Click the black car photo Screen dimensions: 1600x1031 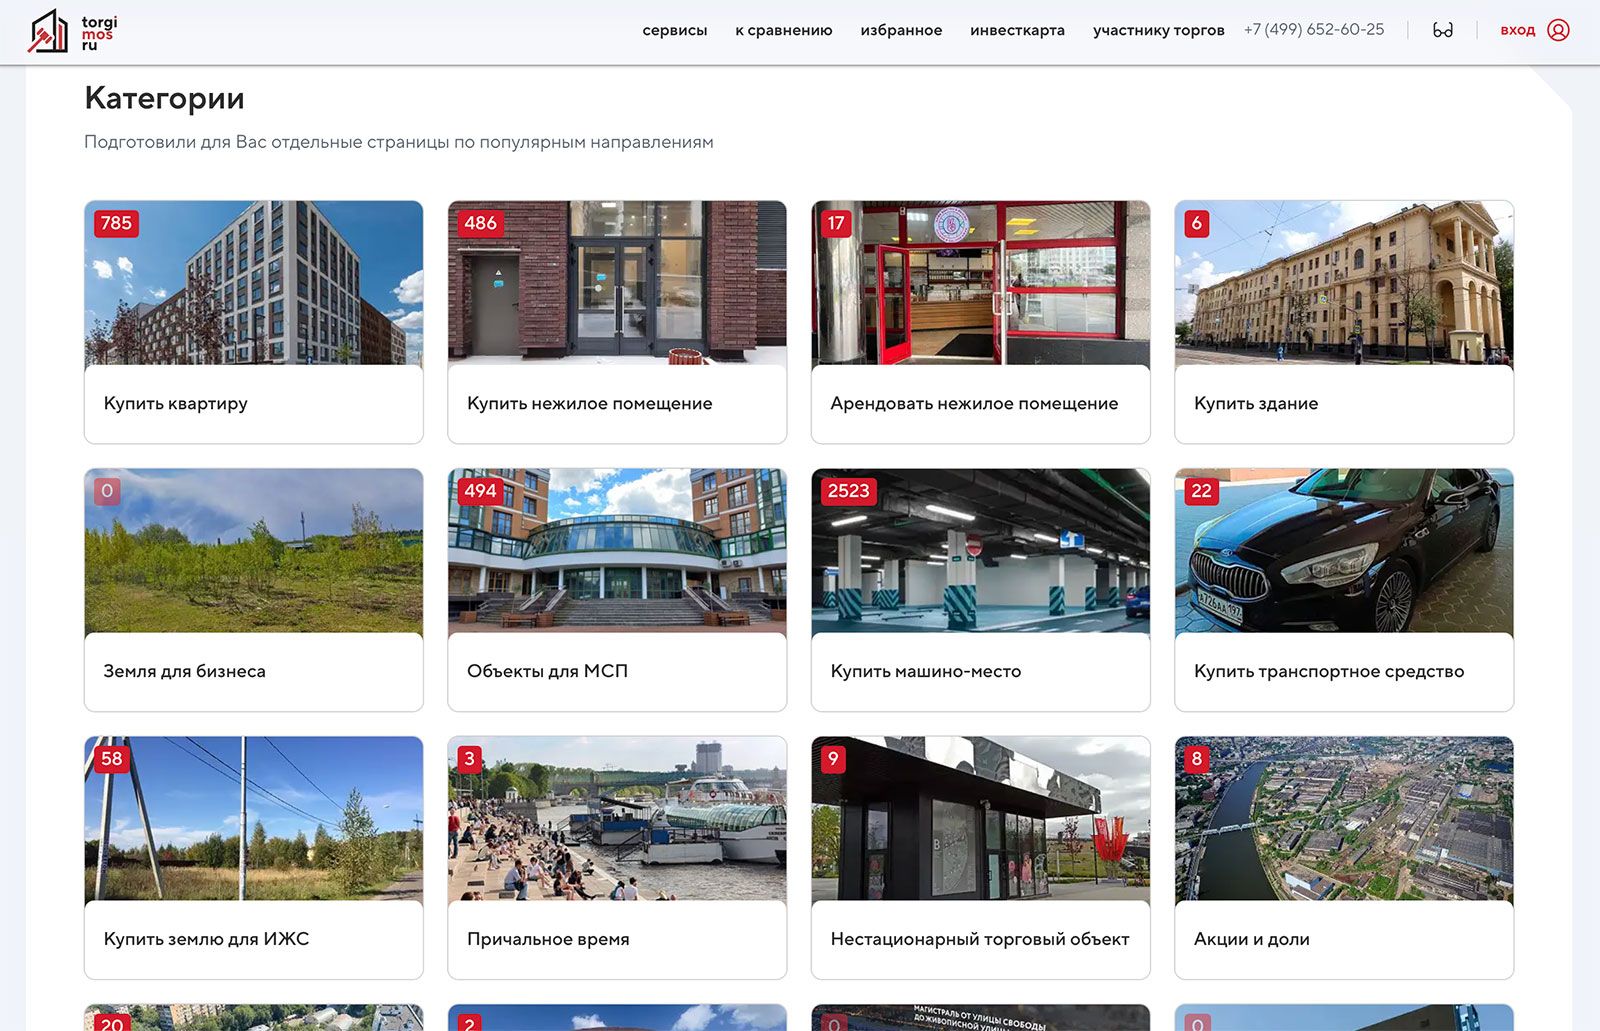pyautogui.click(x=1344, y=551)
